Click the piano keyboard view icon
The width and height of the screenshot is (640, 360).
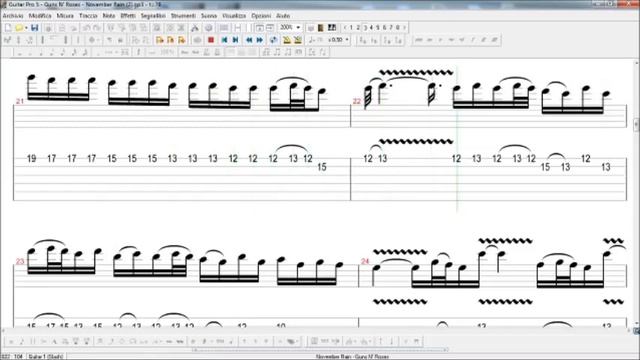pos(332,28)
